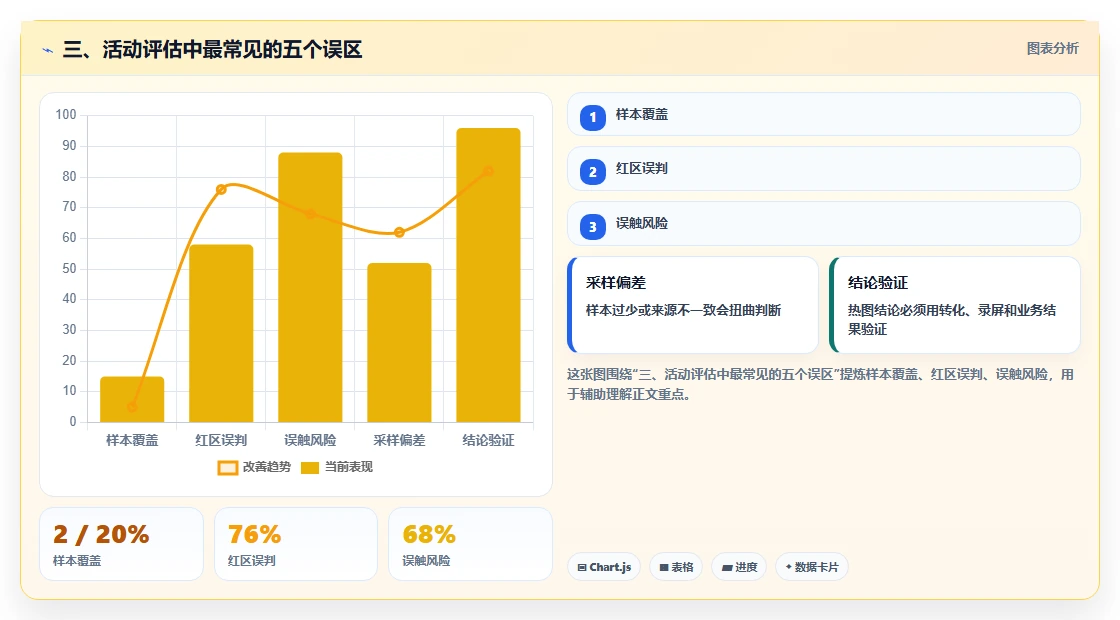
Task: Click the trend line point on the 样本覆盖 bar
Action: [132, 407]
